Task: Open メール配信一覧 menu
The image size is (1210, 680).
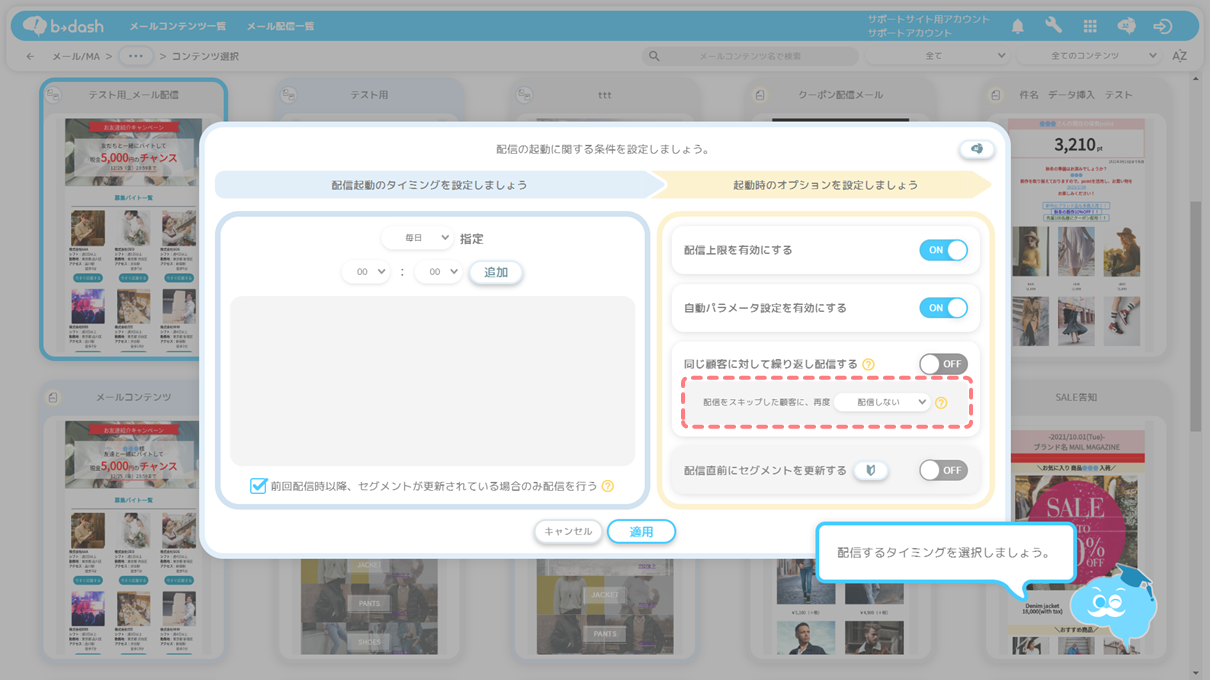Action: [280, 26]
